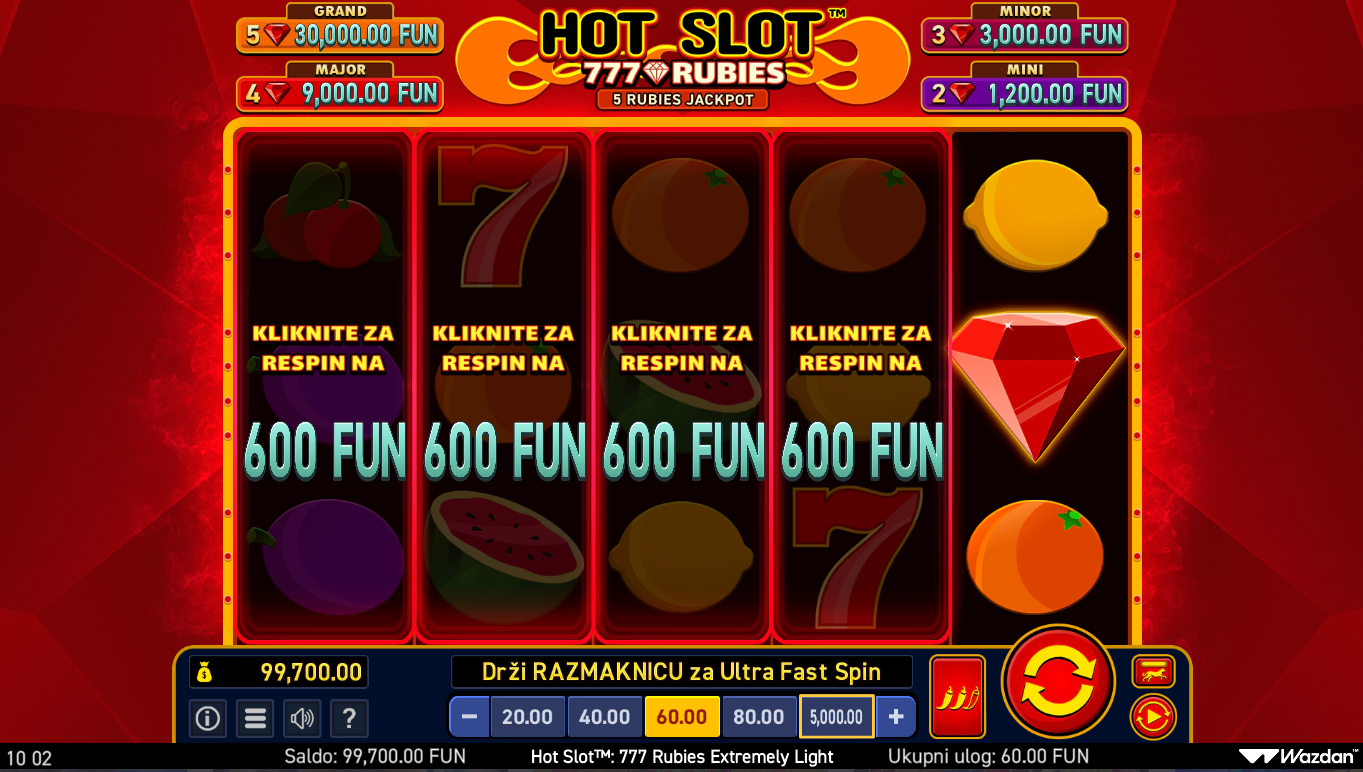Click the 99,700.00 balance display
This screenshot has width=1363, height=772.
(x=279, y=672)
